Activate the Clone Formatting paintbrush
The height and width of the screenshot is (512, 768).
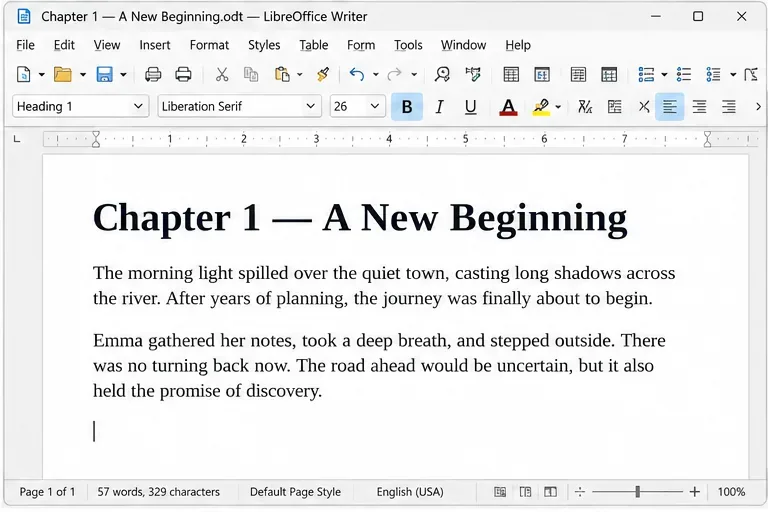click(322, 74)
